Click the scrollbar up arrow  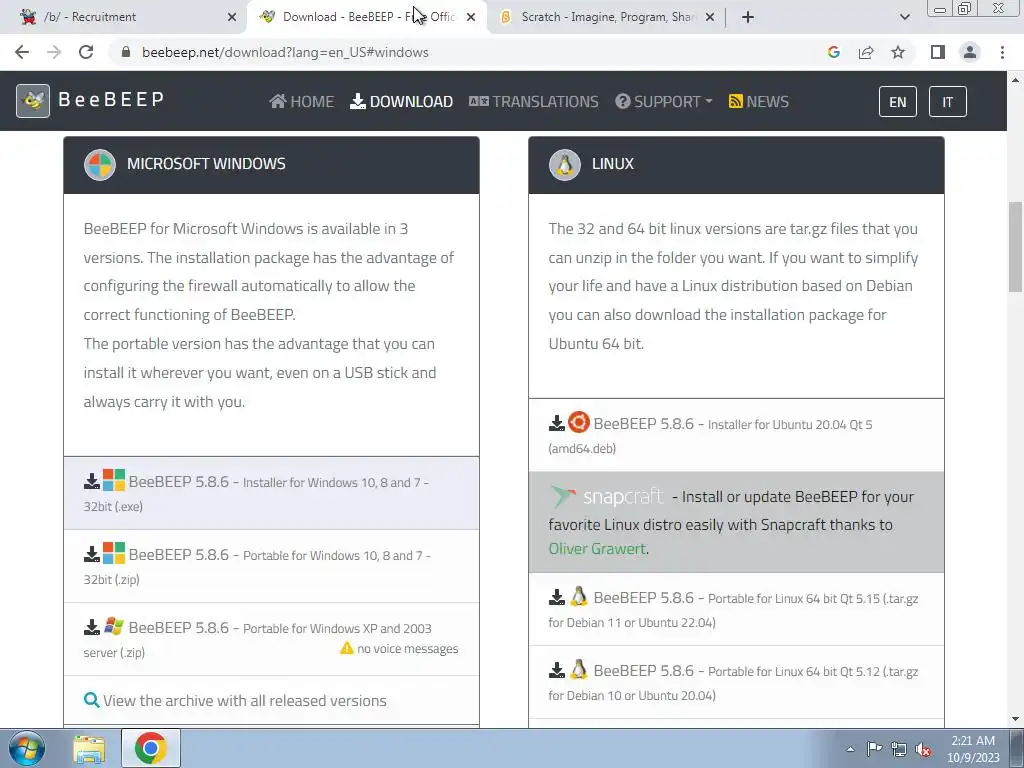click(x=1015, y=79)
